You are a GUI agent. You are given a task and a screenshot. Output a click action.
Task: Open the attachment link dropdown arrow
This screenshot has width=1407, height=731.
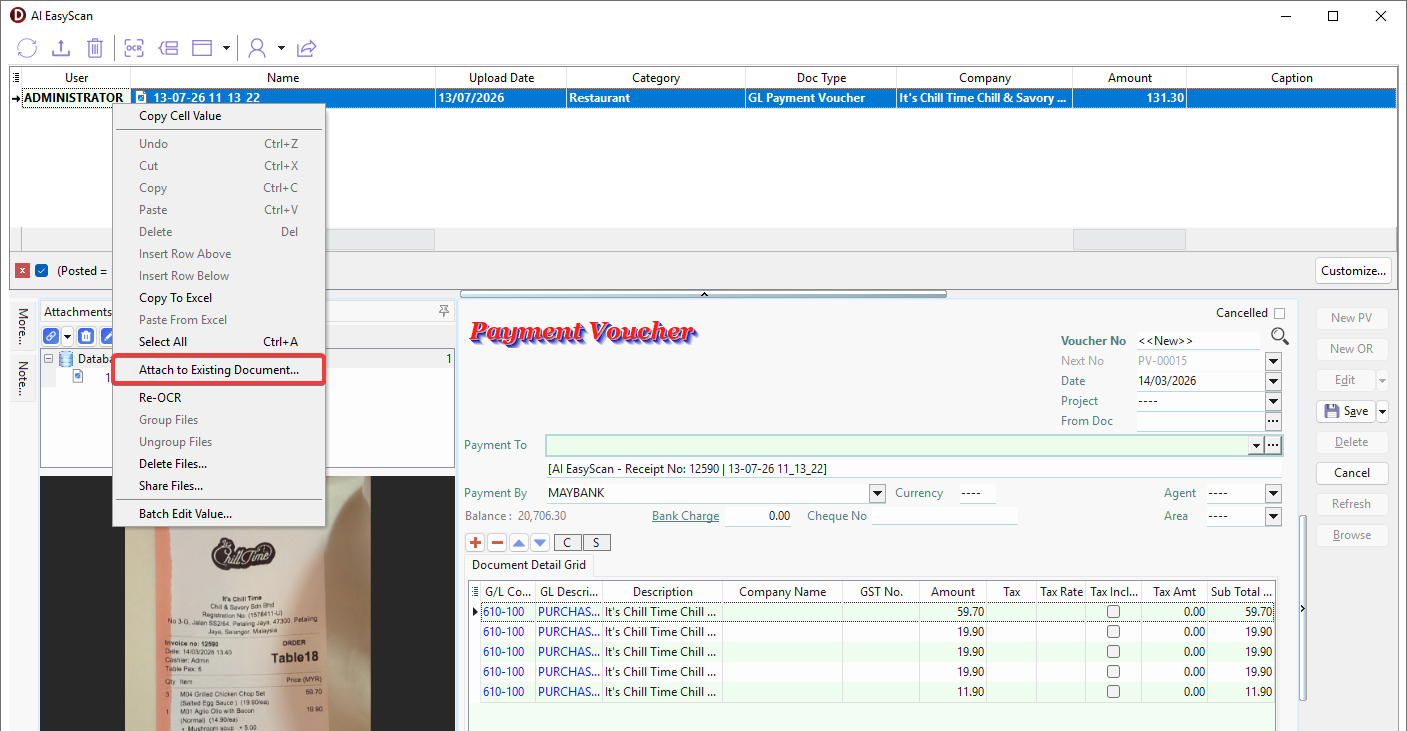click(67, 337)
